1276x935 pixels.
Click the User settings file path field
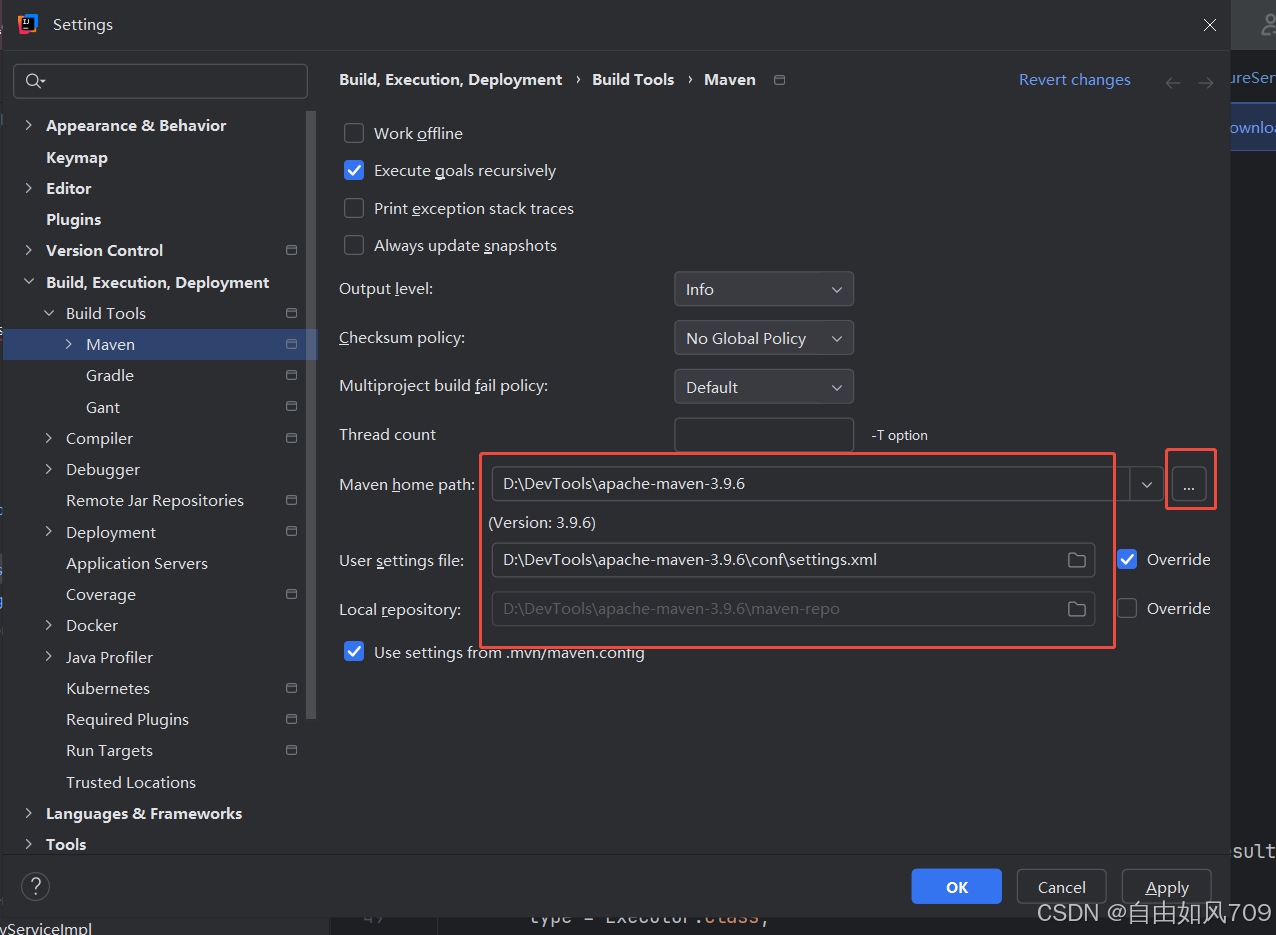tap(793, 560)
